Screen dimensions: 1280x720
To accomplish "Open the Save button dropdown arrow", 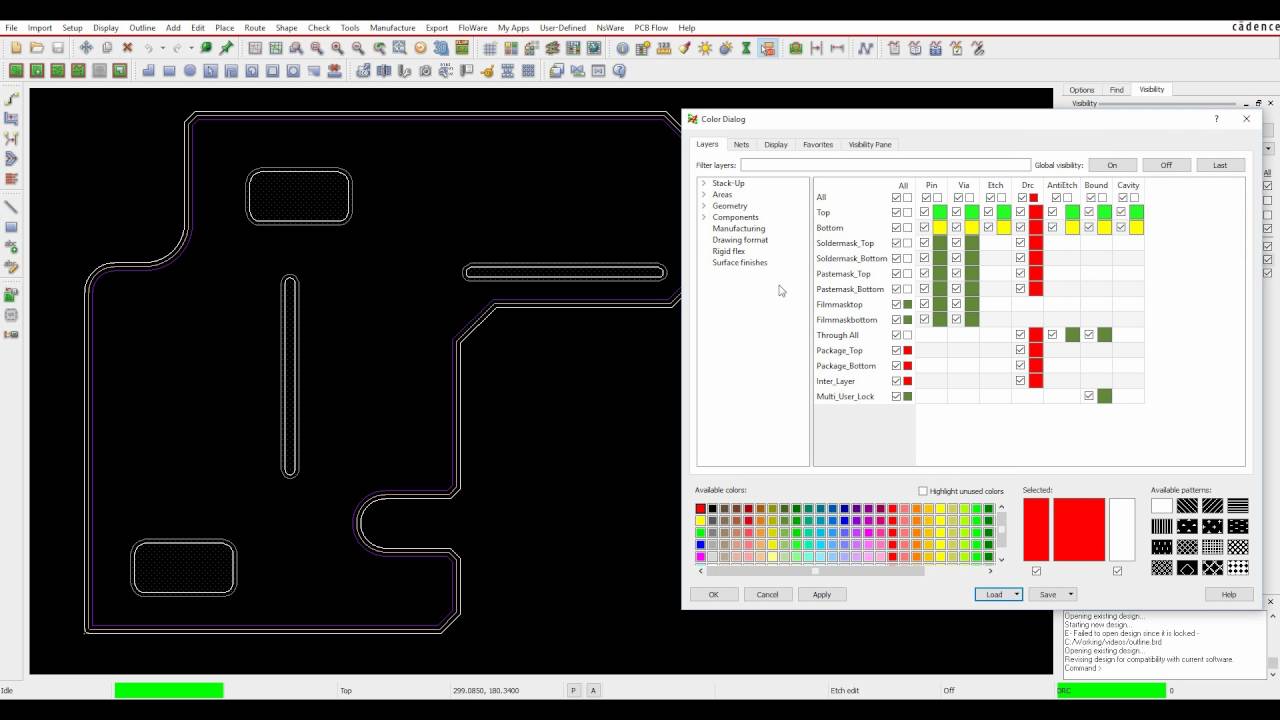I will point(1070,594).
